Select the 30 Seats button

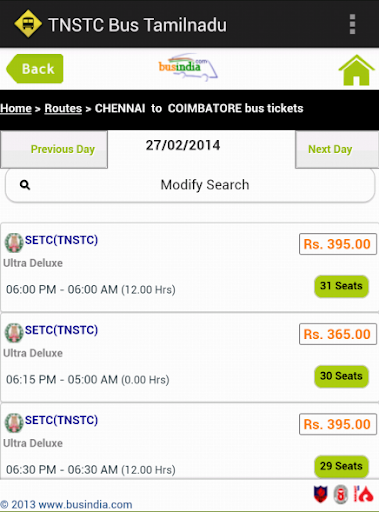click(341, 376)
